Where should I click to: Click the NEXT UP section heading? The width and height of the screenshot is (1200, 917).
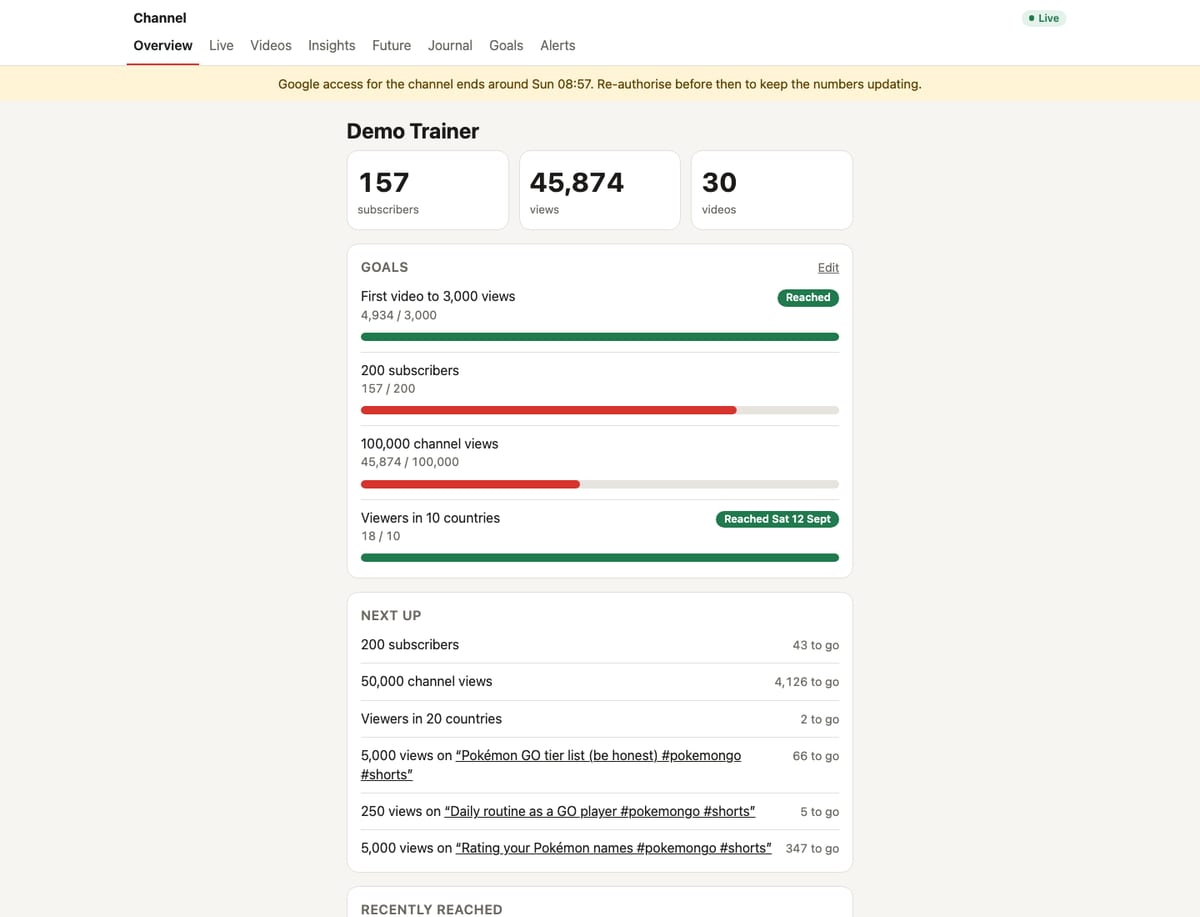click(391, 615)
